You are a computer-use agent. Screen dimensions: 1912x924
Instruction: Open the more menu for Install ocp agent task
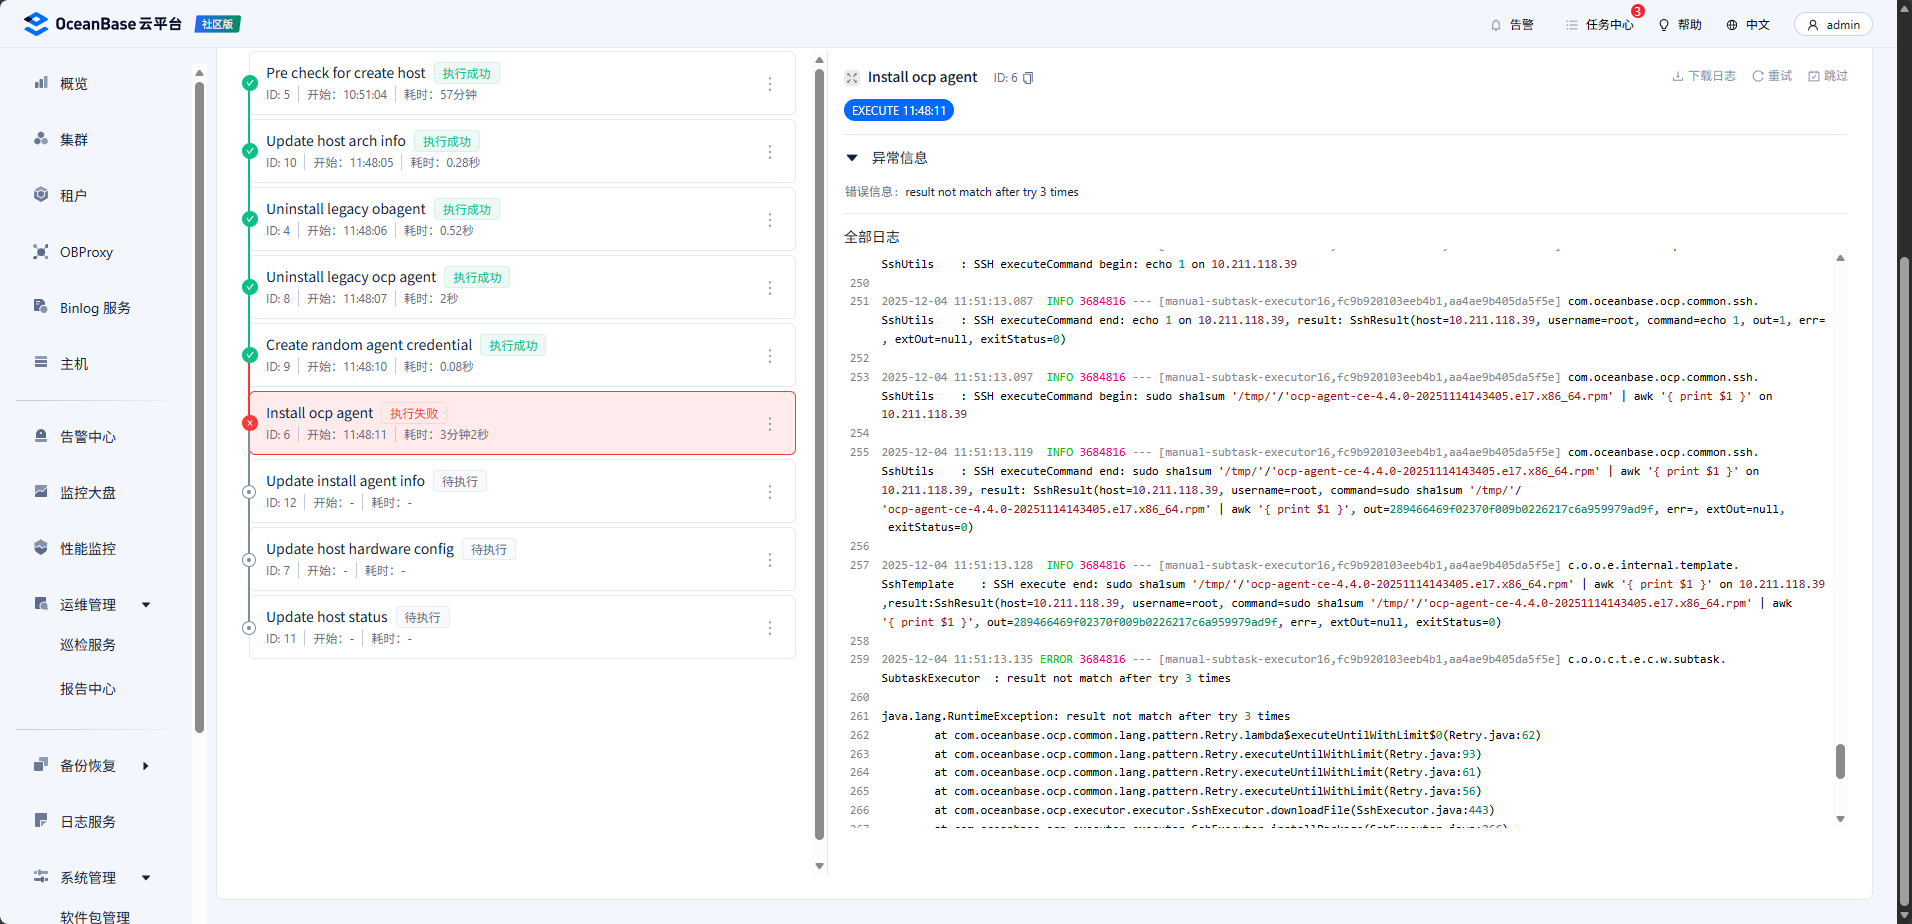[770, 424]
